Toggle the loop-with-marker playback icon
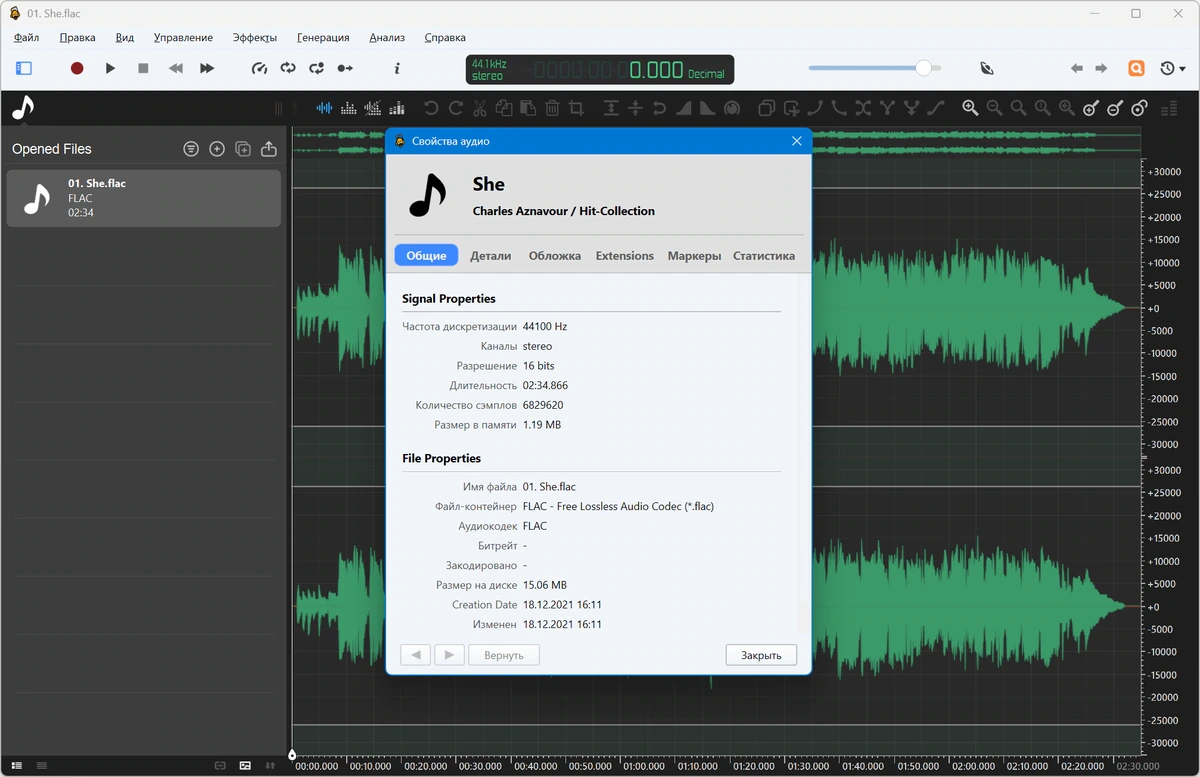Viewport: 1200px width, 777px height. [x=317, y=68]
